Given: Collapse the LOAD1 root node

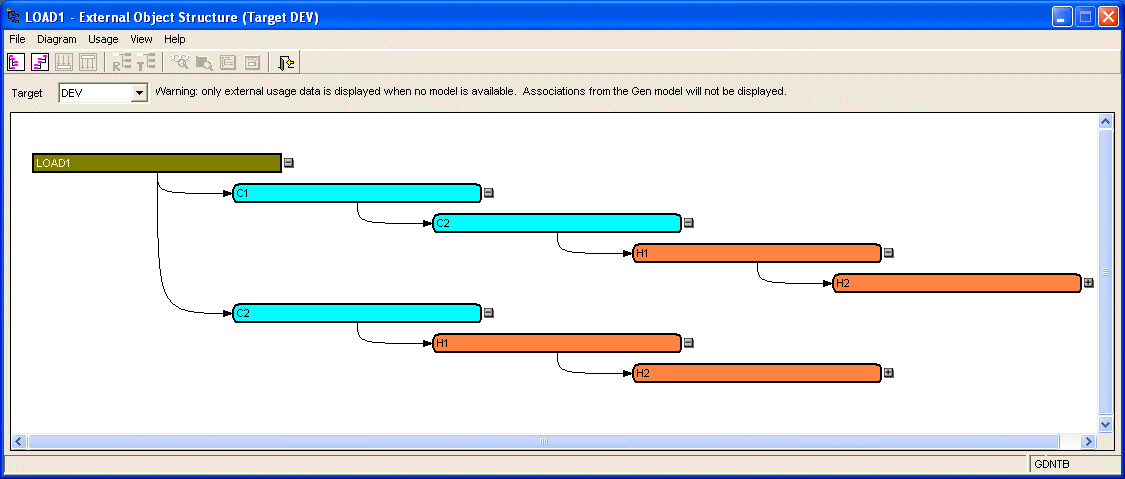Looking at the screenshot, I should point(288,163).
